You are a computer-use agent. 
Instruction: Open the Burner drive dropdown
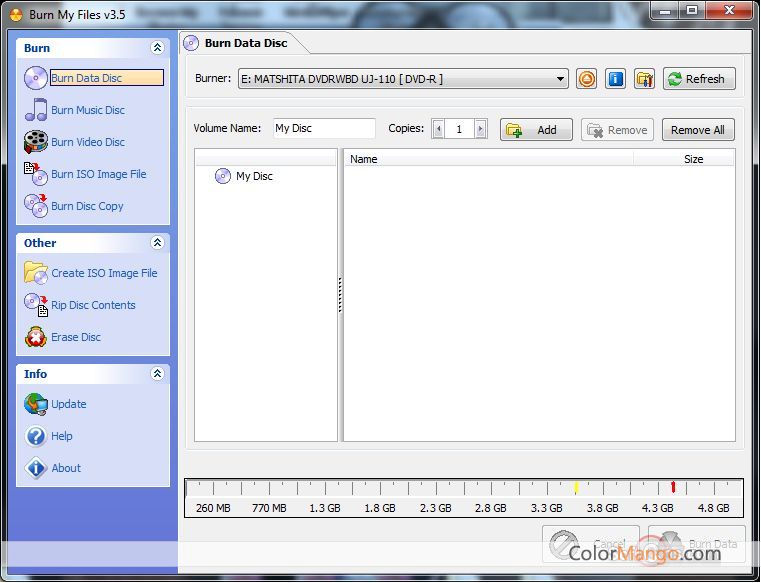pyautogui.click(x=403, y=79)
